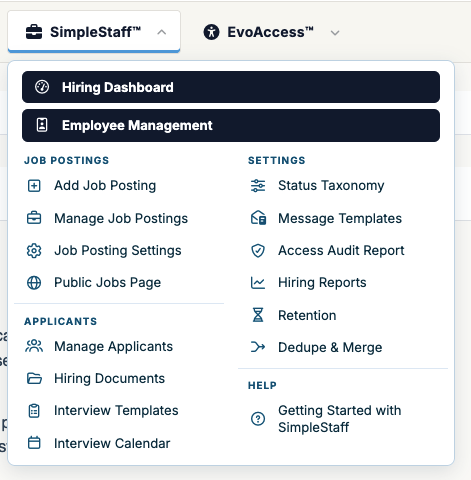Click the EvoAccess accessibility icon
The width and height of the screenshot is (471, 480).
click(x=211, y=32)
